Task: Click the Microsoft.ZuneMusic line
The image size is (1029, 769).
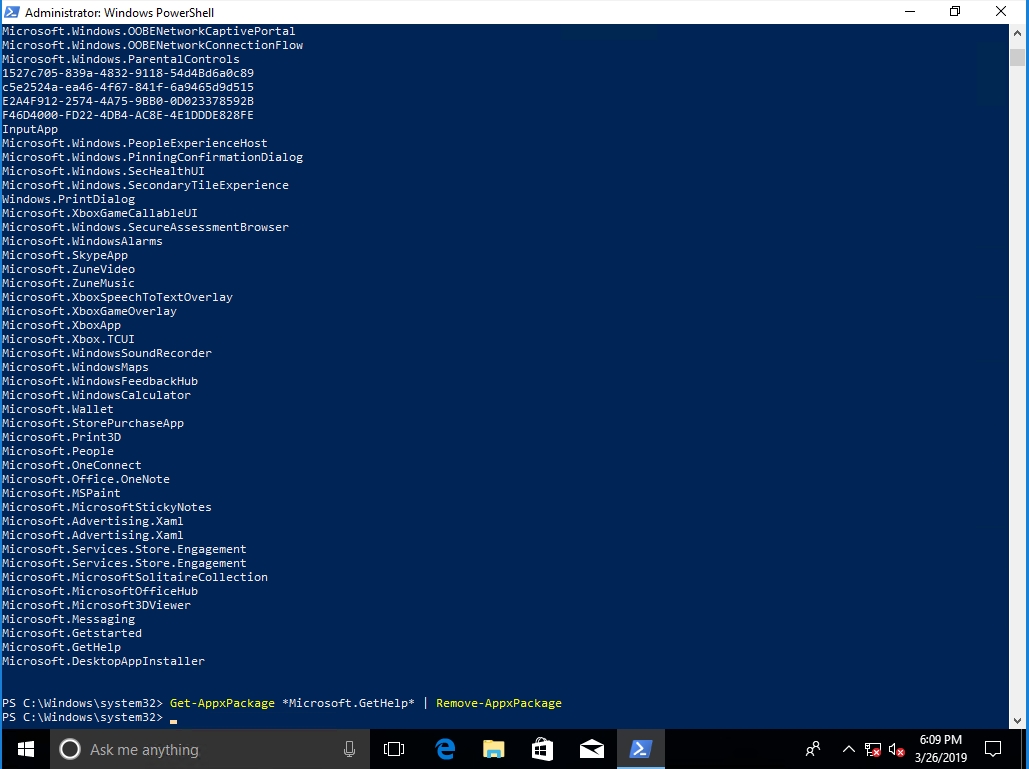Action: pyautogui.click(x=69, y=283)
